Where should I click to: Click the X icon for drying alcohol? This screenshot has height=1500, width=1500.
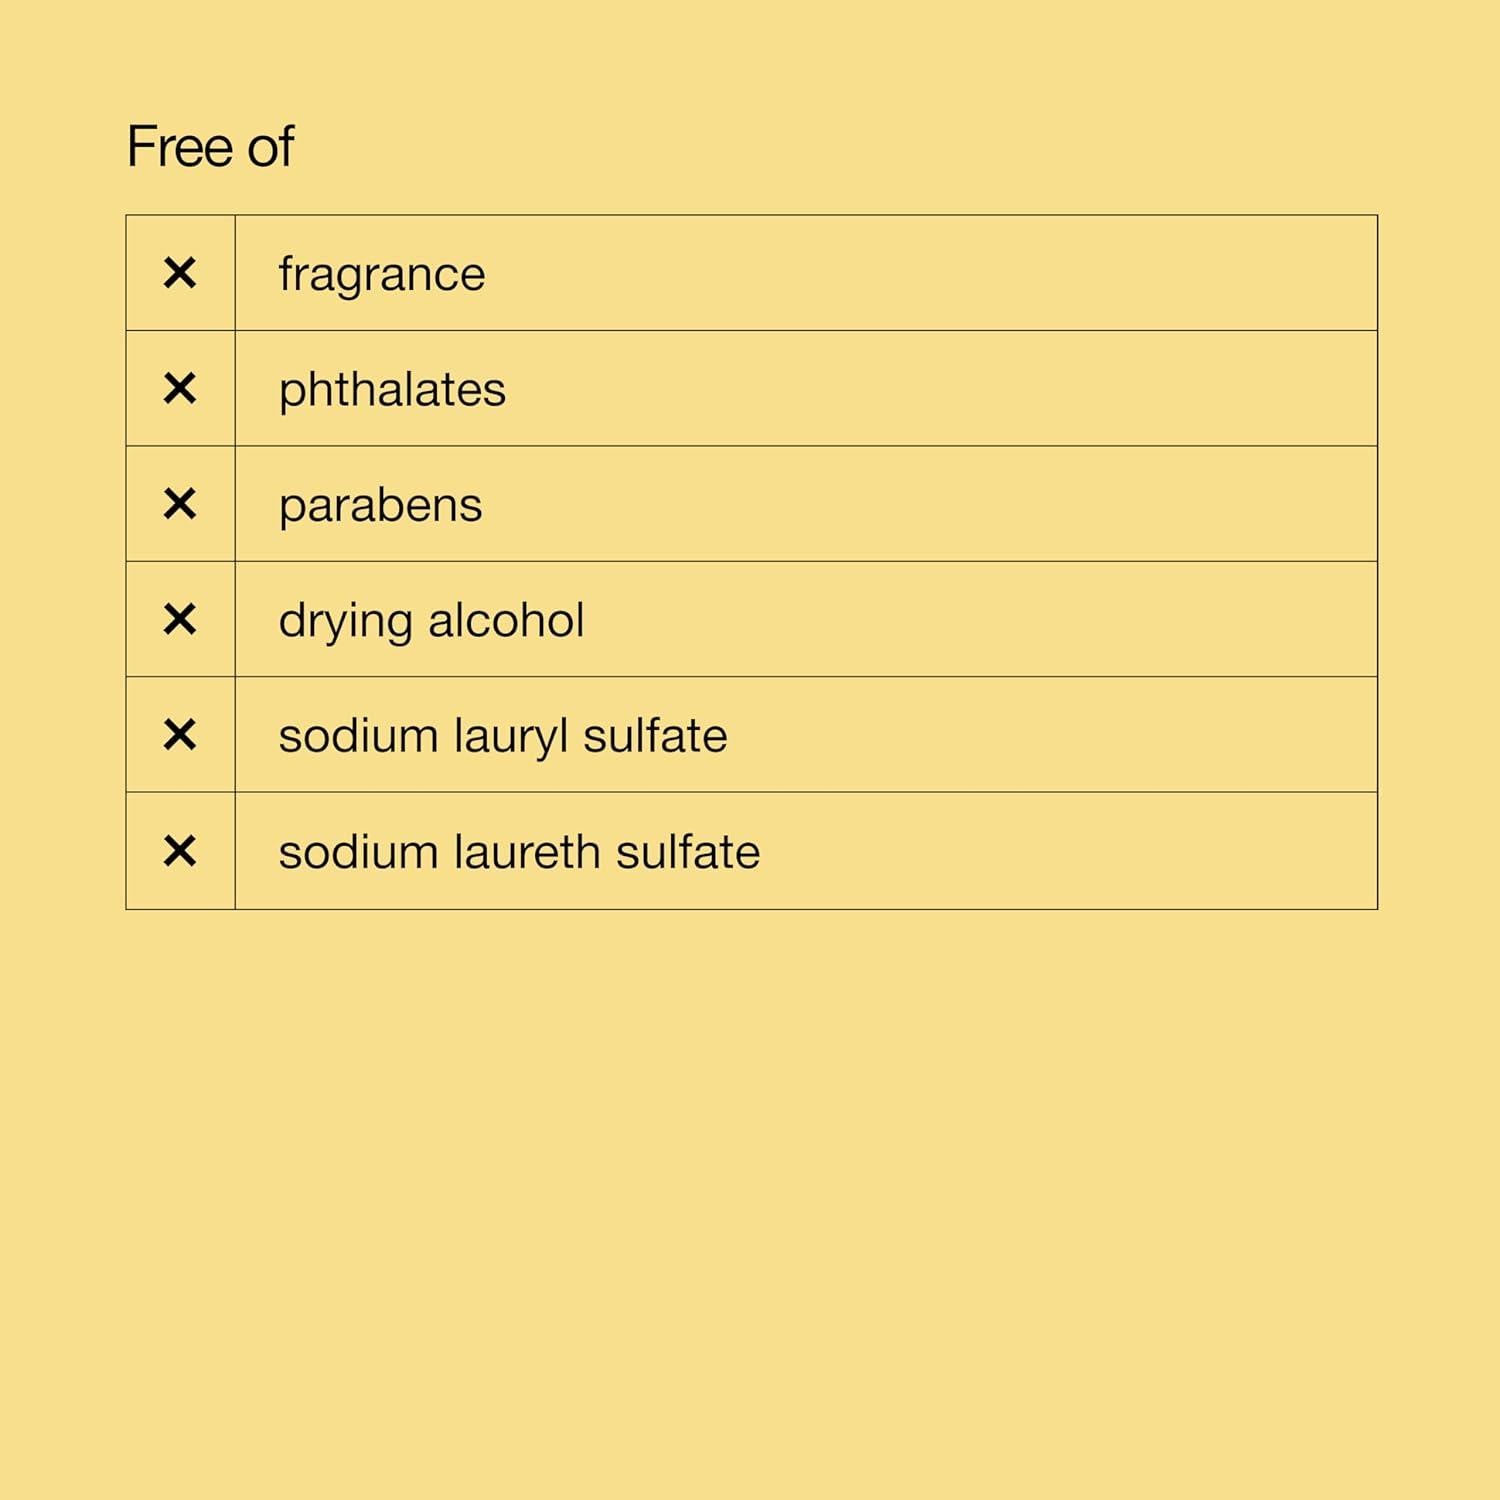180,620
